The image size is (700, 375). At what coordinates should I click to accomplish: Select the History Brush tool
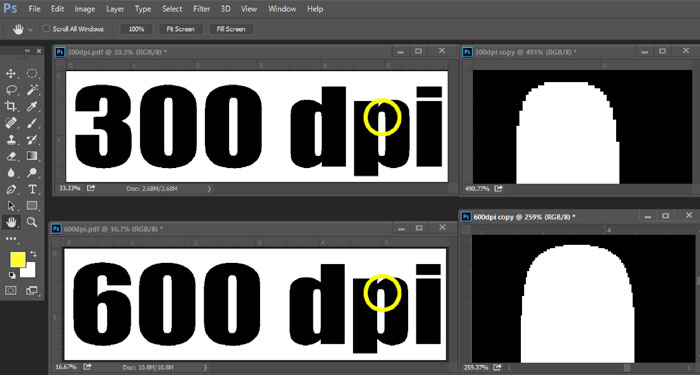point(32,139)
